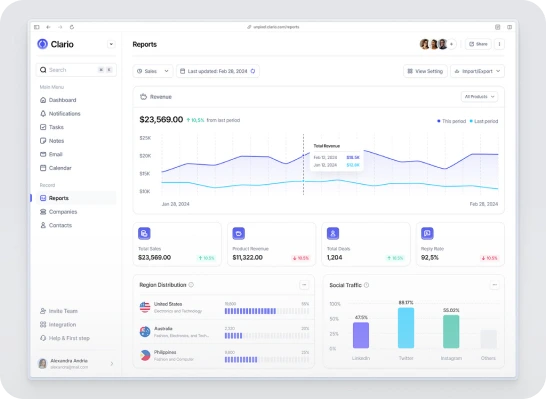The image size is (546, 399).
Task: Click the Tasks checkbox icon
Action: [43, 127]
